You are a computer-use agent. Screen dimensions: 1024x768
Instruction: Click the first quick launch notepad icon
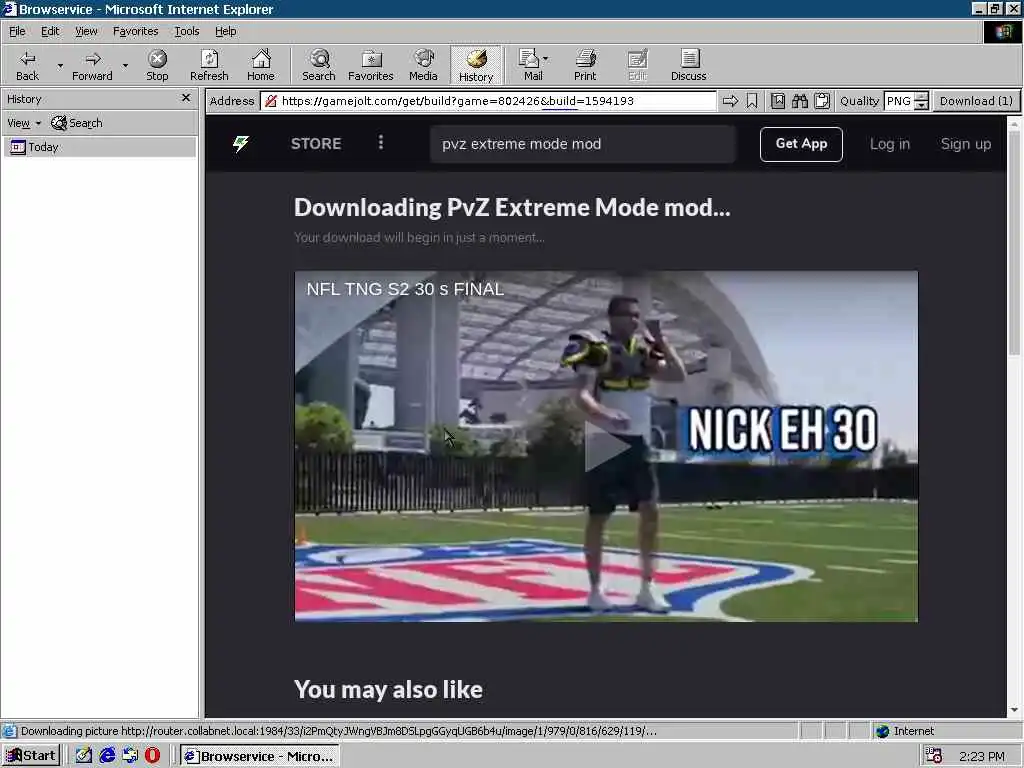coord(84,756)
